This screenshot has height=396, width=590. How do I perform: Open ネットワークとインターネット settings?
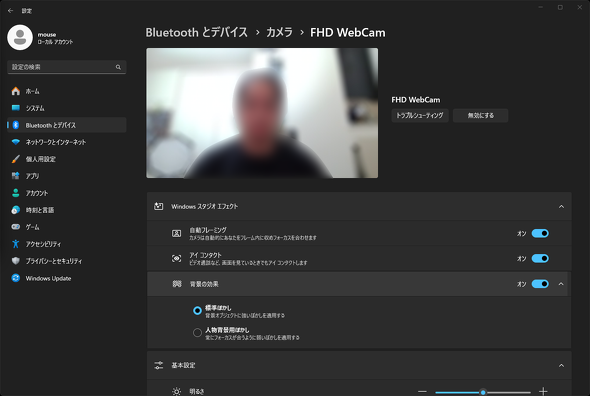67,142
